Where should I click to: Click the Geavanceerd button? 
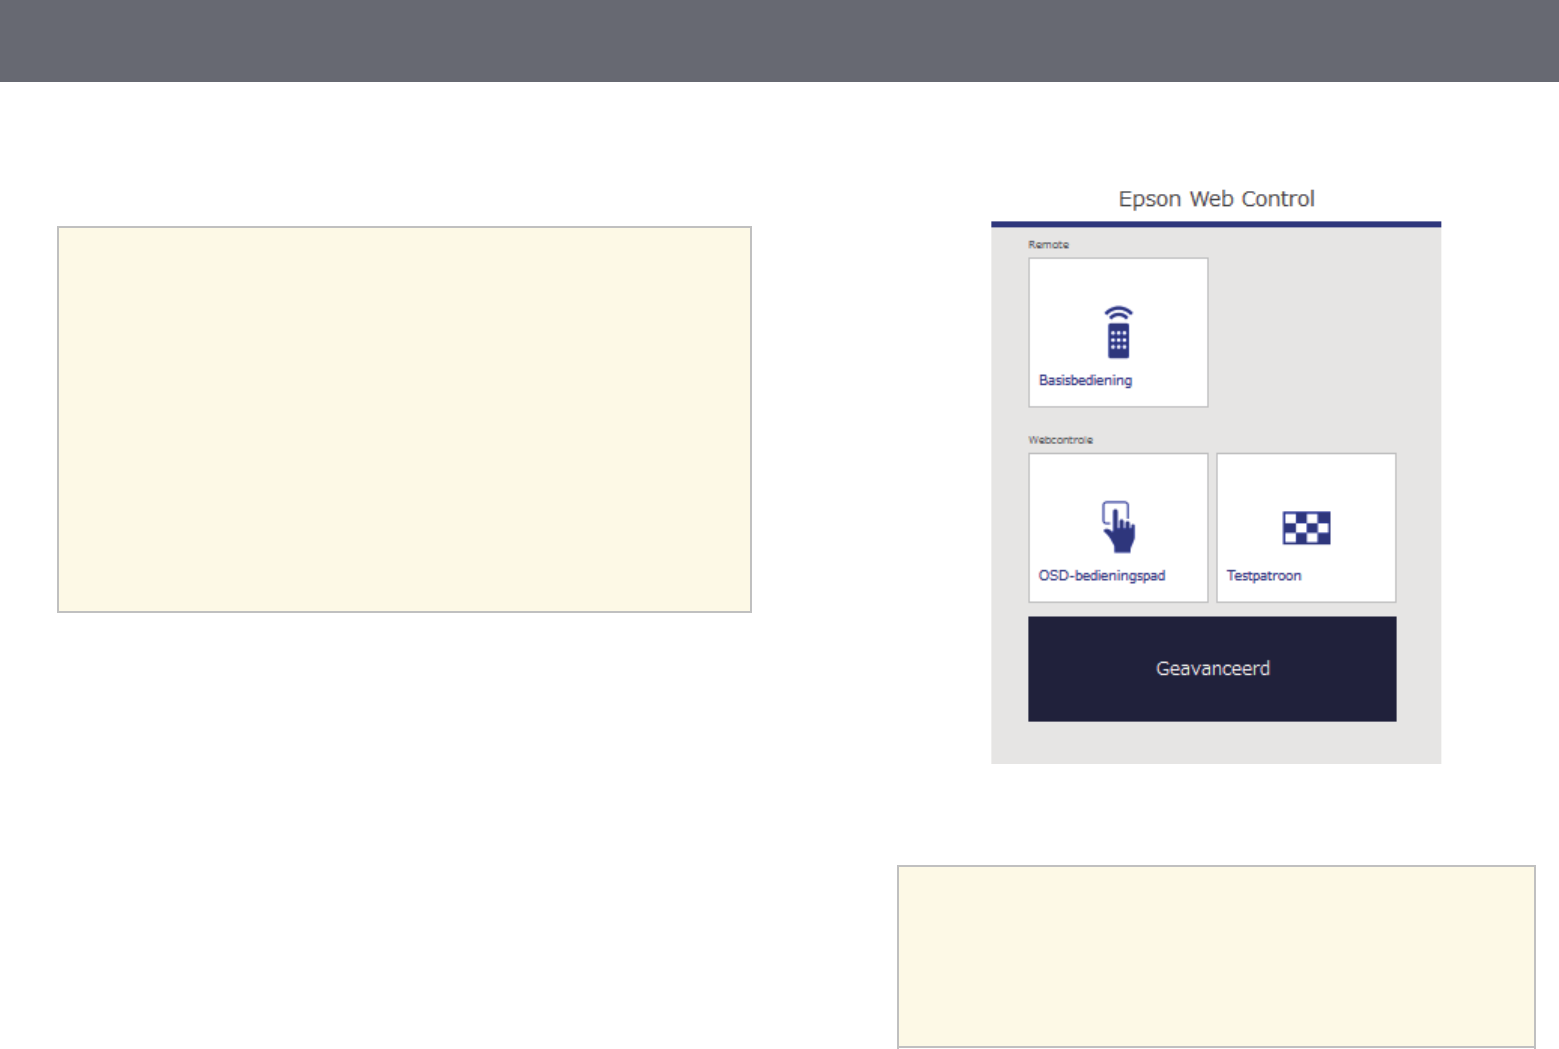[x=1212, y=669]
